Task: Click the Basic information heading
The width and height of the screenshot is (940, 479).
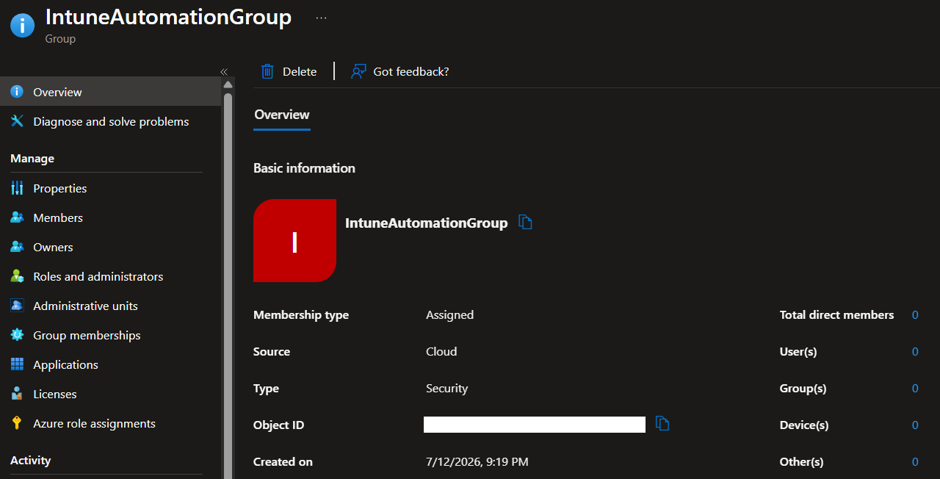Action: point(304,168)
